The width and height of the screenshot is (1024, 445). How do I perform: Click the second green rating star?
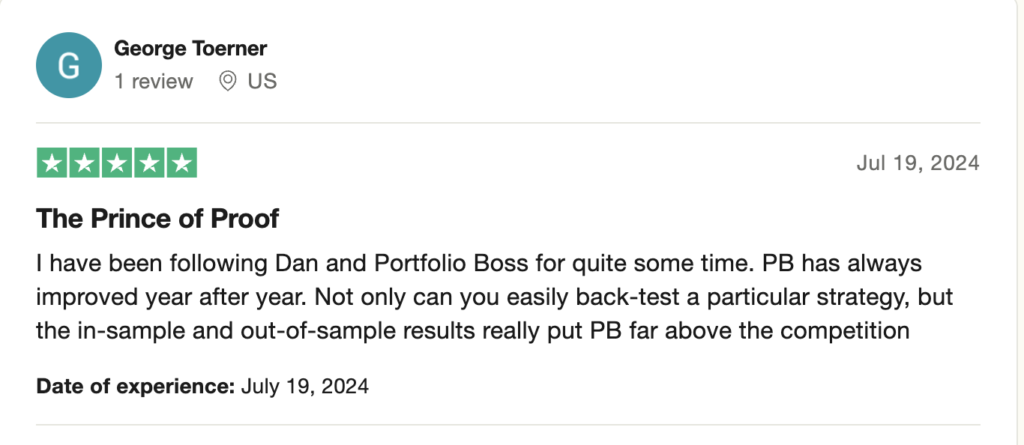(84, 163)
